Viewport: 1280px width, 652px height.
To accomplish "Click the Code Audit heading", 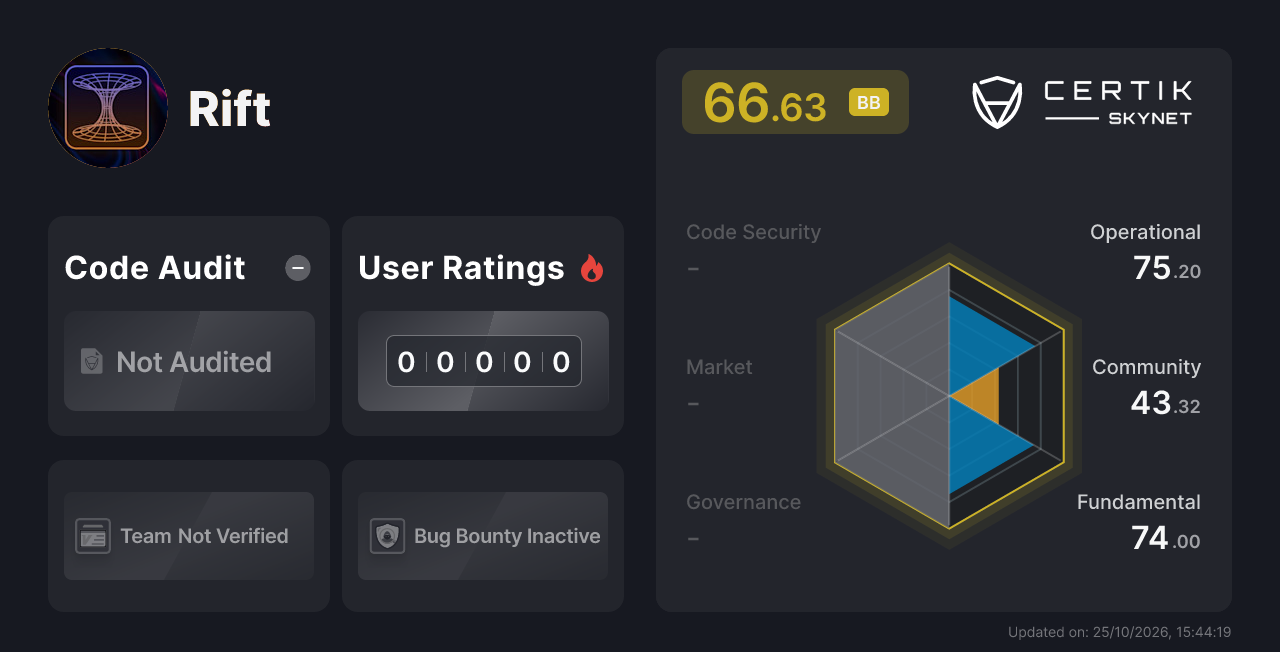I will [x=155, y=268].
